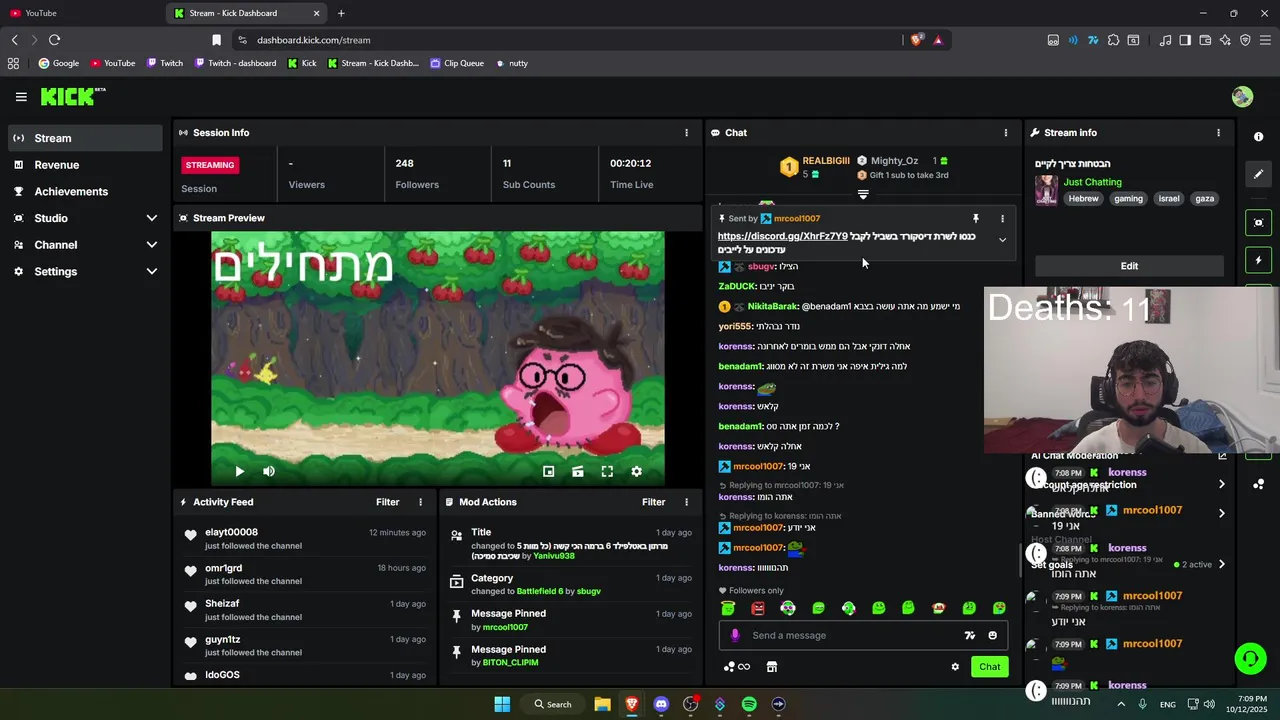This screenshot has height=720, width=1280.
Task: Click the Just Chatting category link
Action: coord(1092,182)
